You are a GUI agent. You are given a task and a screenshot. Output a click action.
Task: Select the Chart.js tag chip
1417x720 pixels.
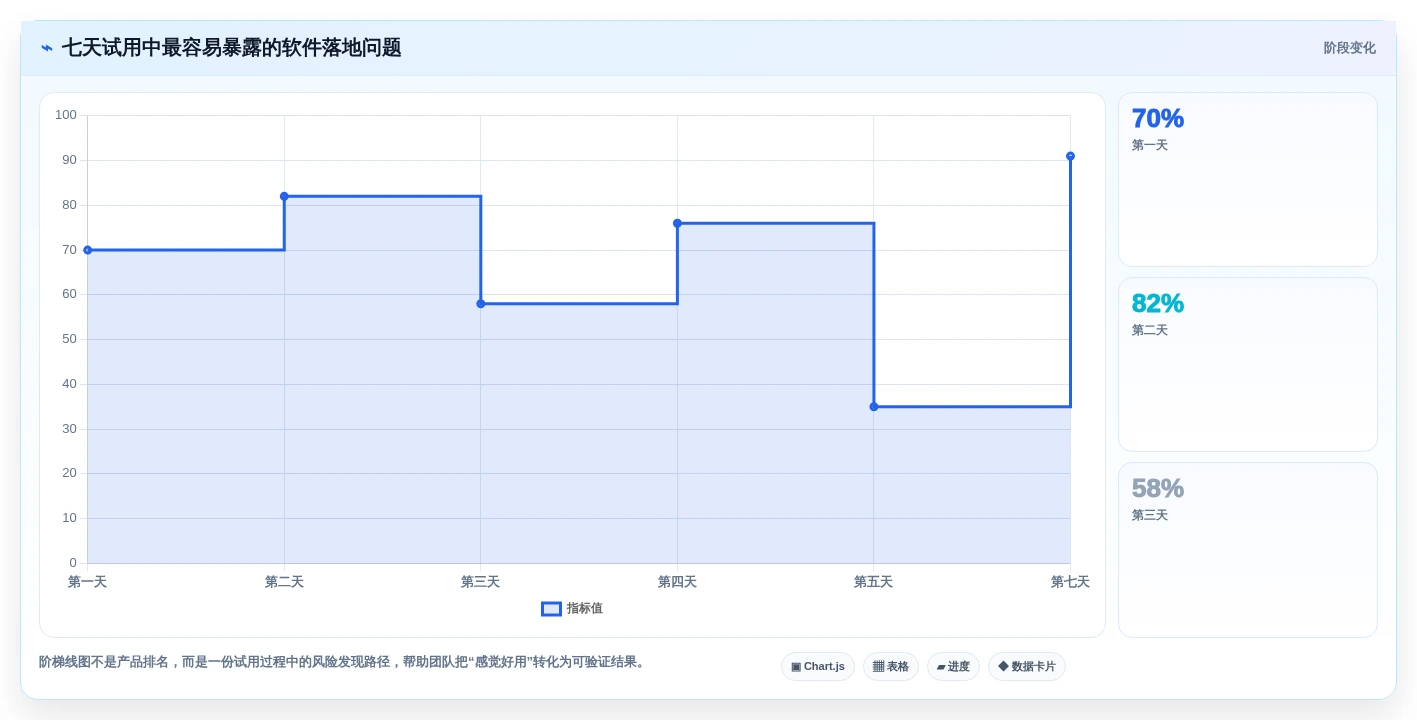pyautogui.click(x=818, y=667)
